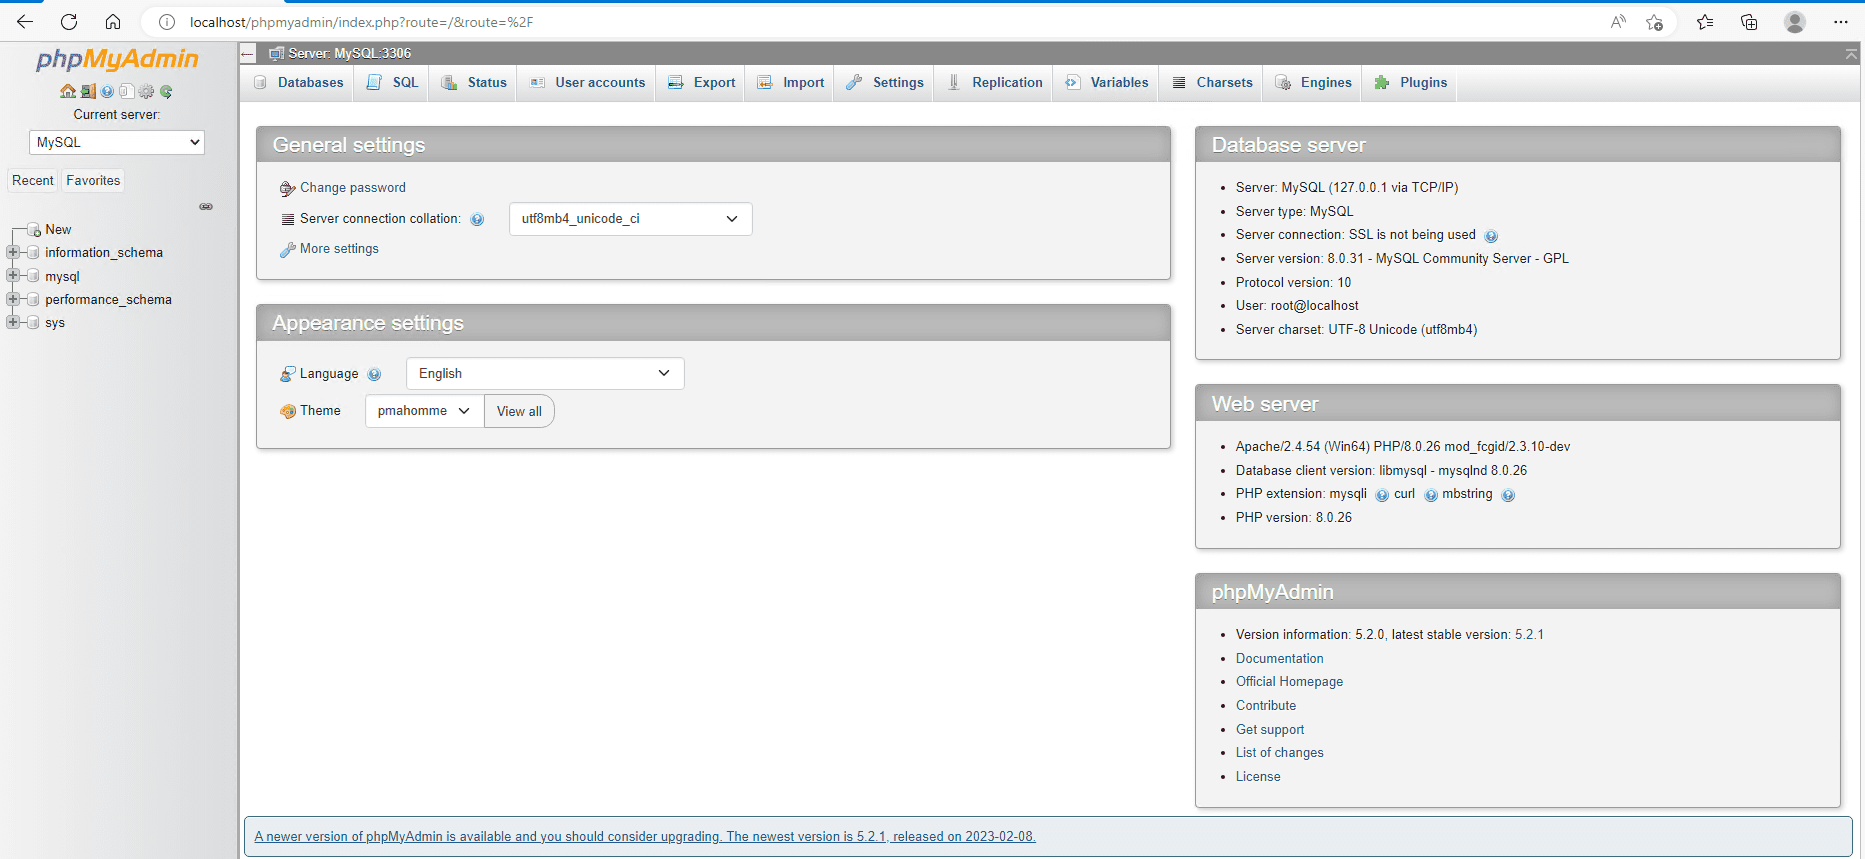Click help icon beside SSL not being used
Image resolution: width=1865 pixels, height=859 pixels.
point(1491,236)
